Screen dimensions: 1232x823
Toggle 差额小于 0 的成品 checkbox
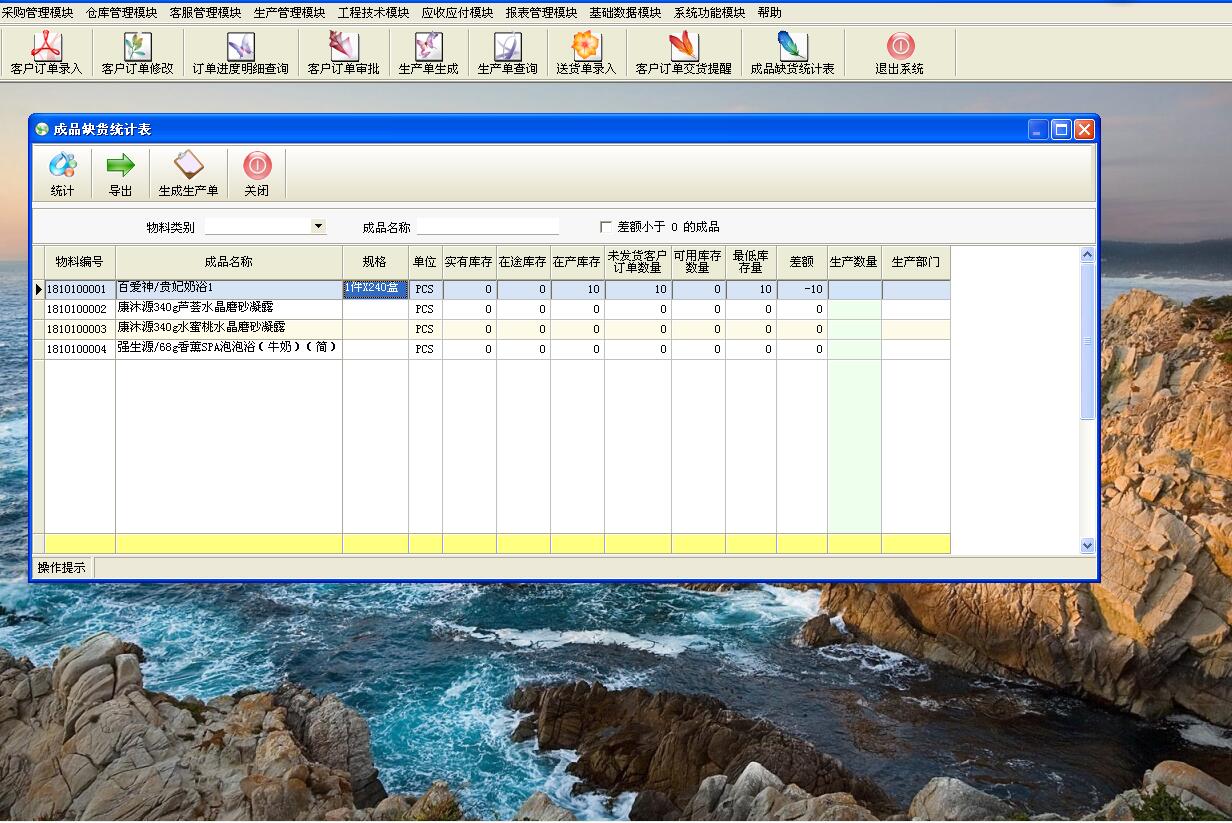(x=605, y=227)
